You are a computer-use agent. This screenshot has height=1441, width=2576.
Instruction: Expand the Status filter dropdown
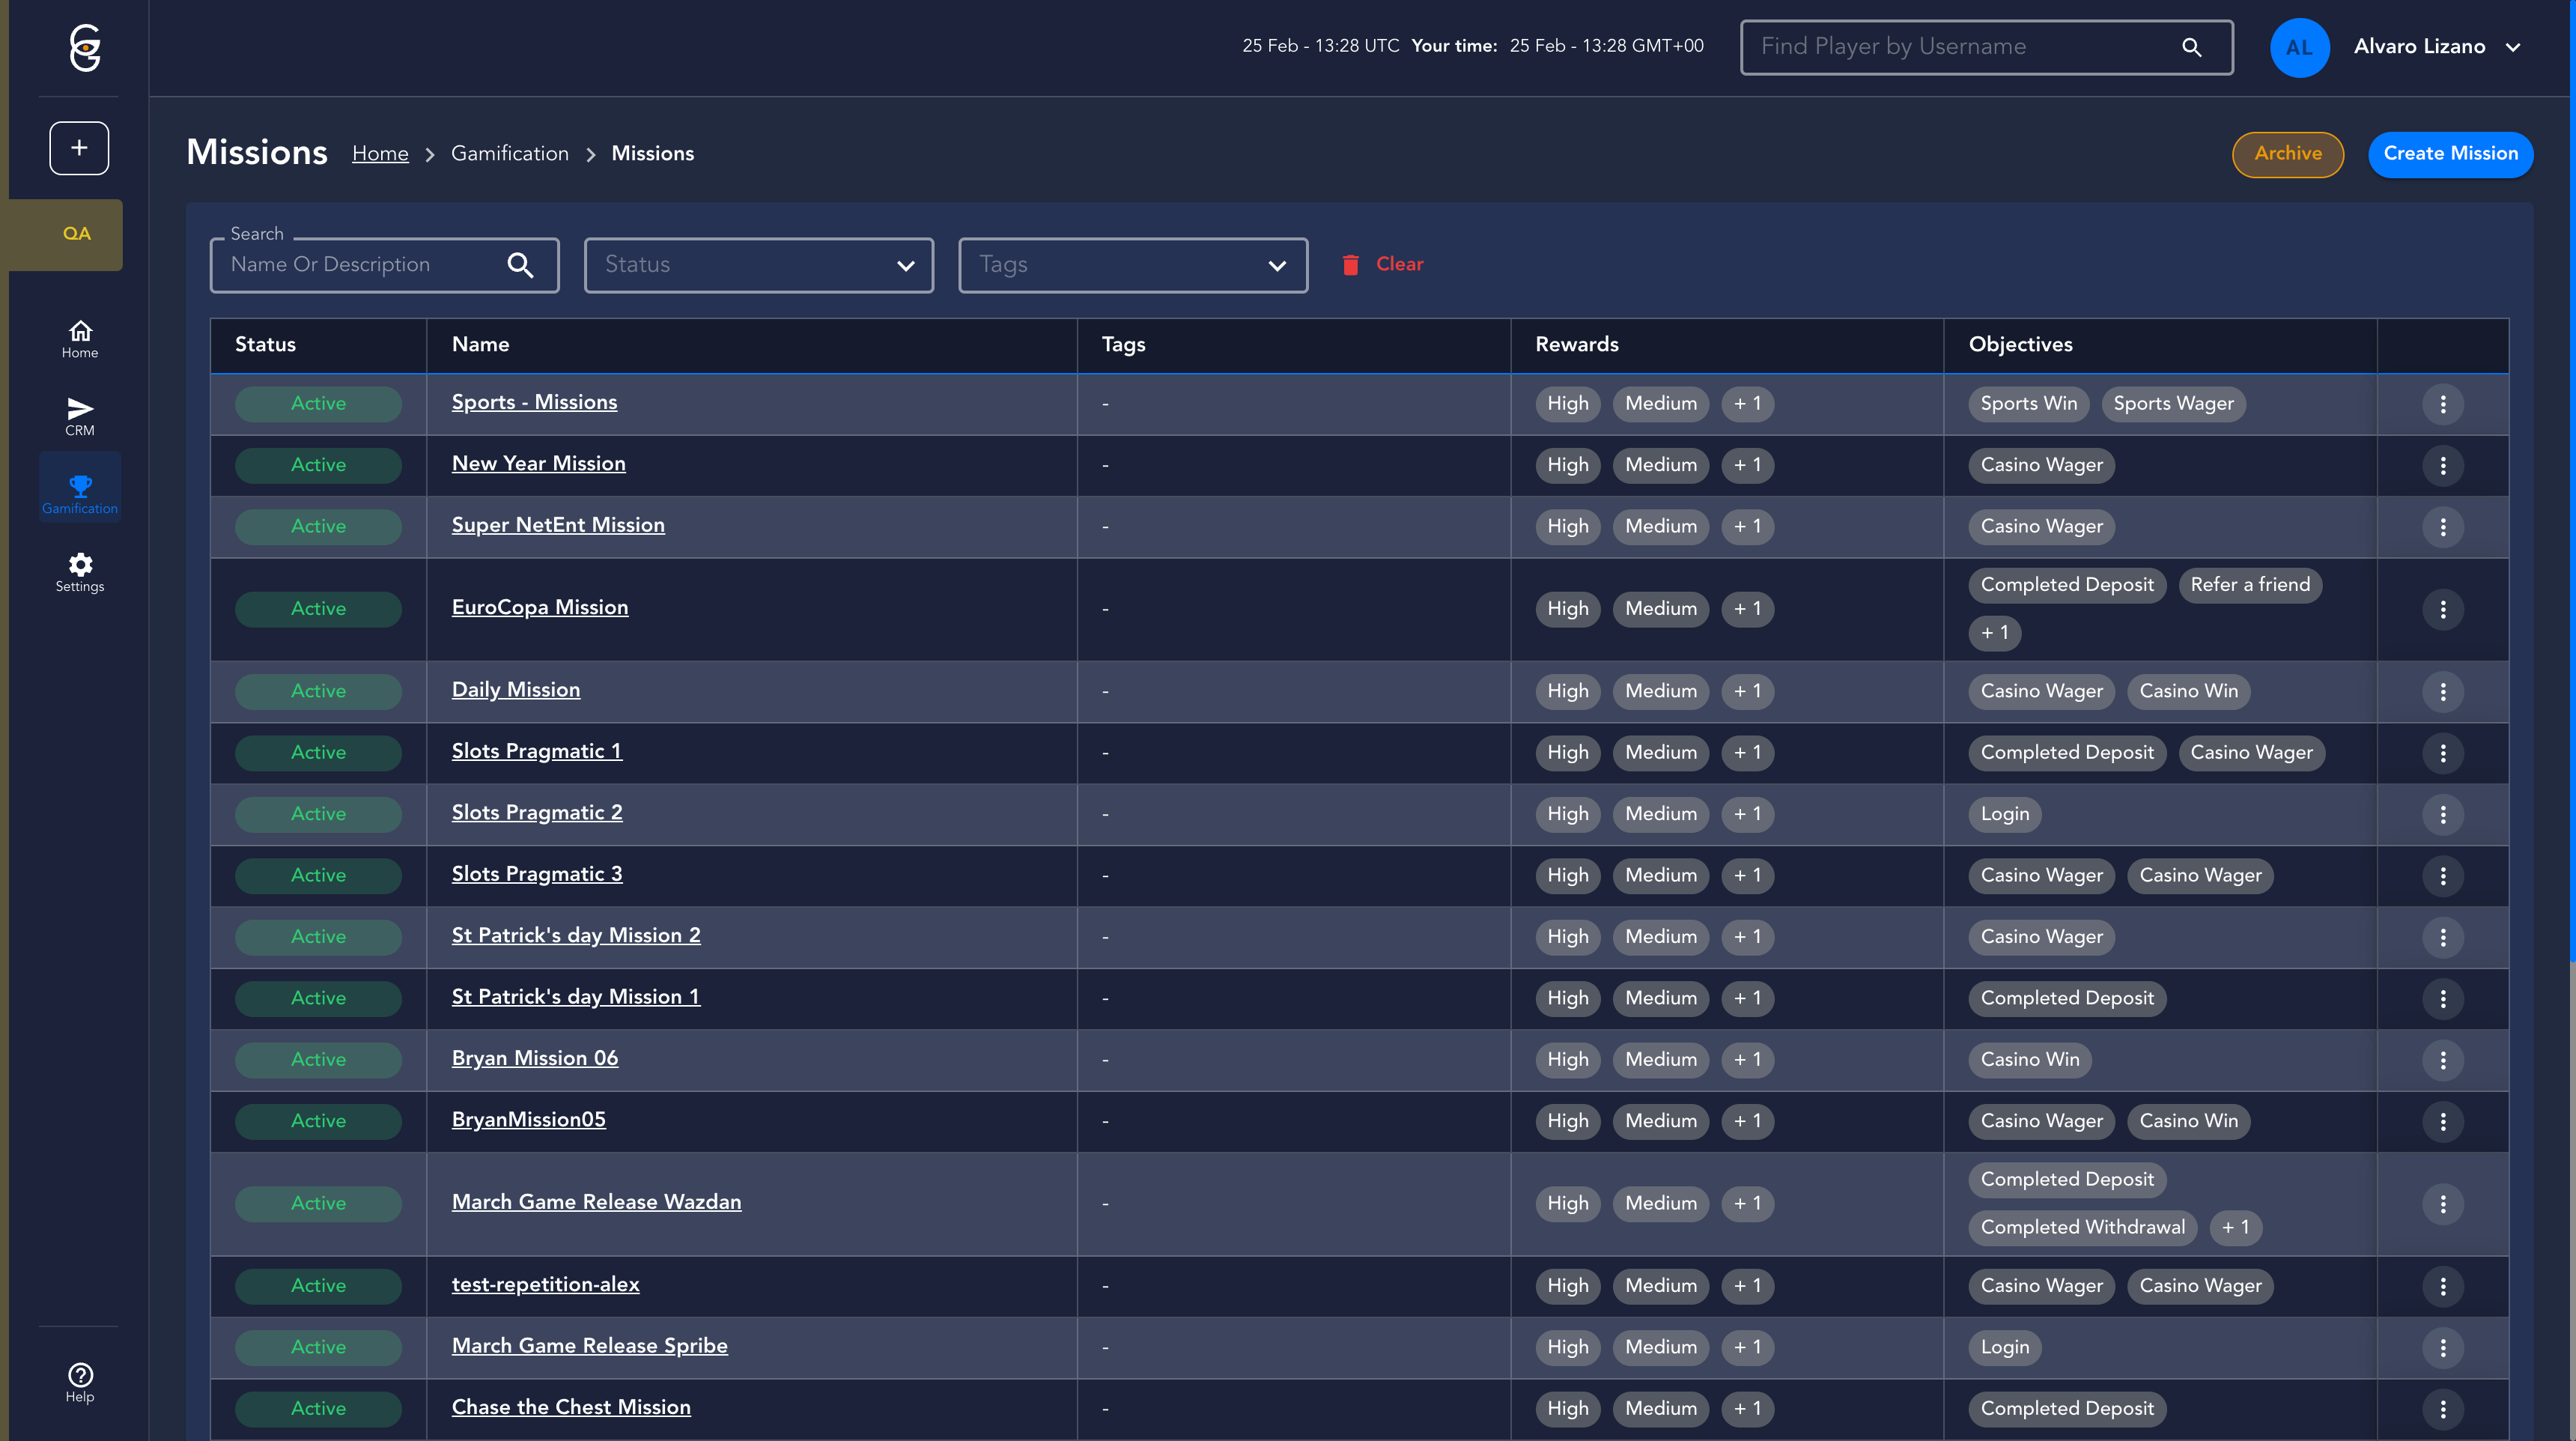click(x=759, y=265)
